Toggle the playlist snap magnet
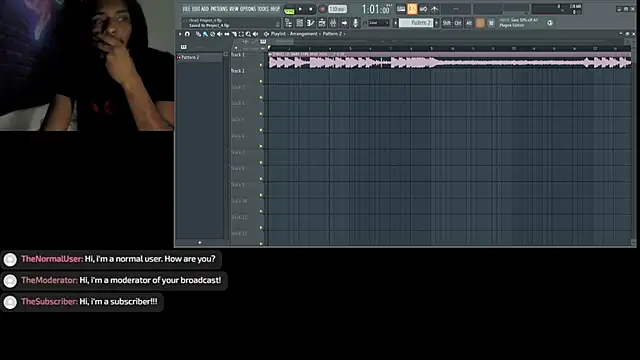 tap(187, 34)
